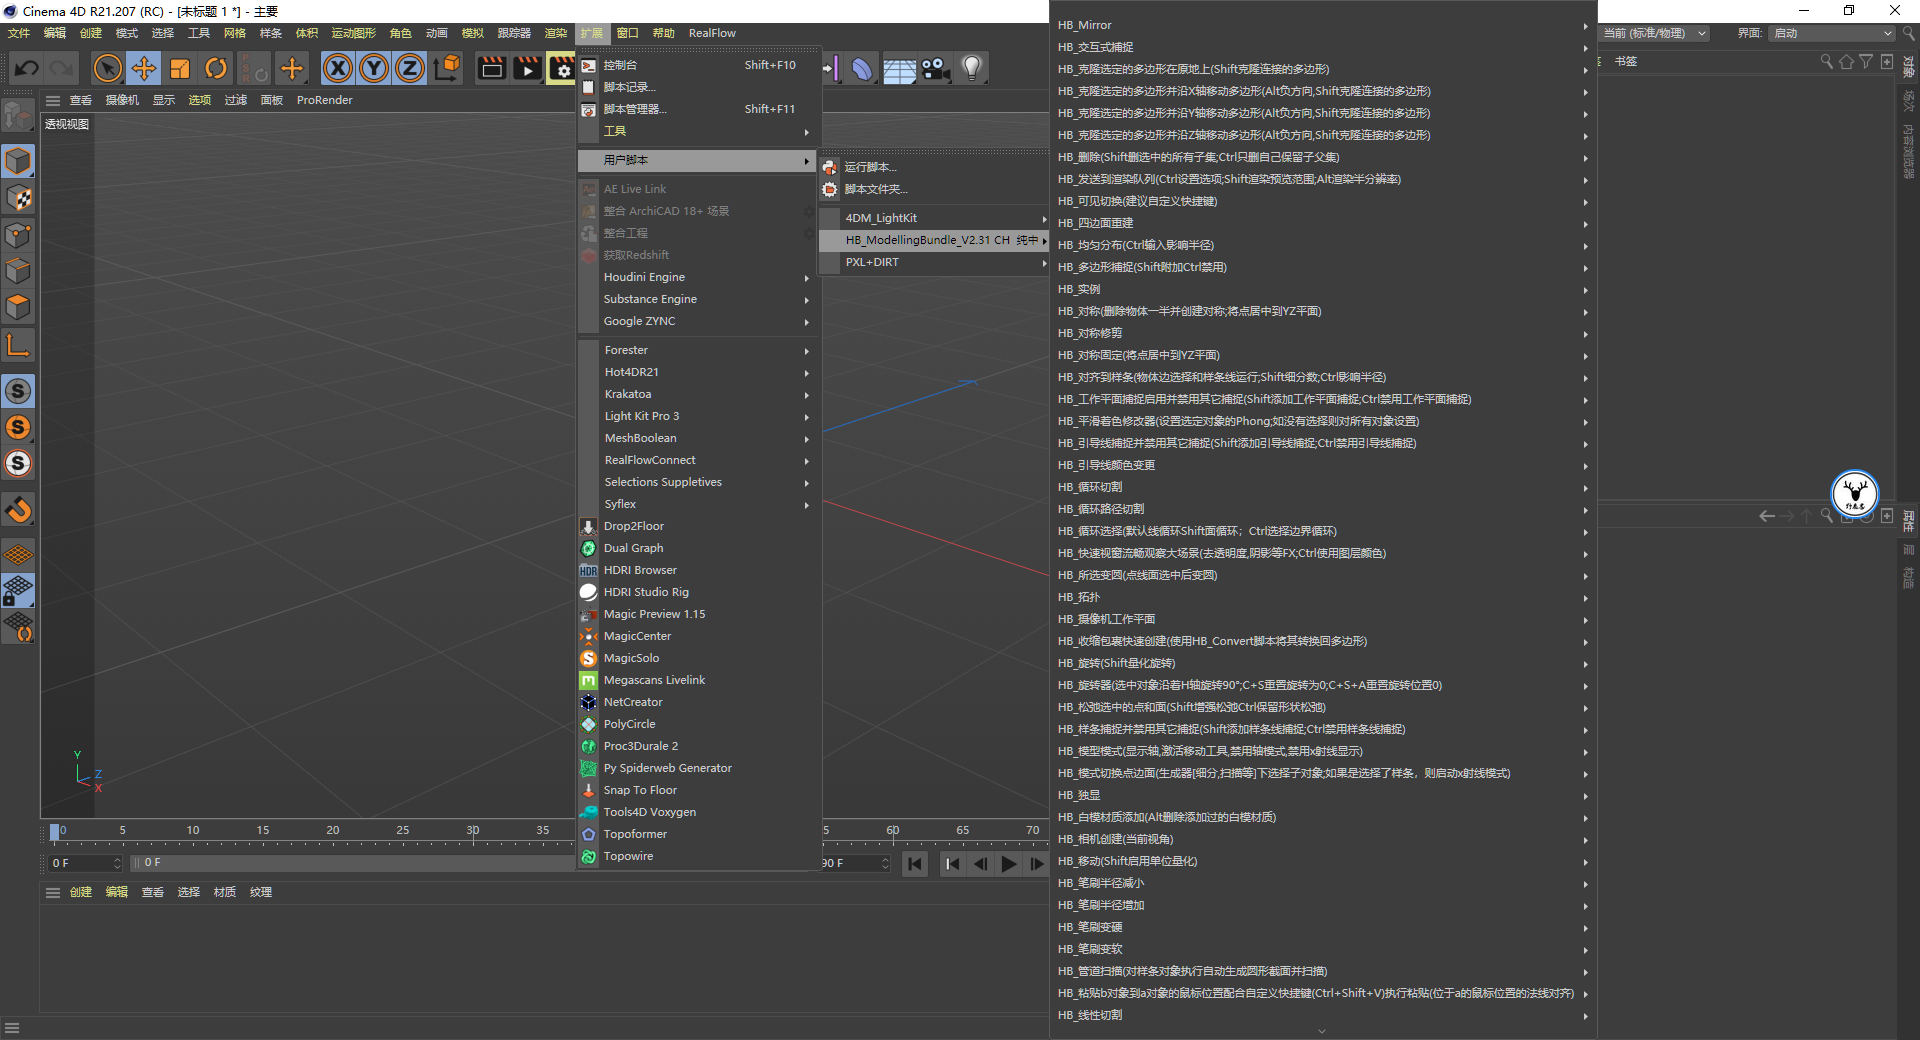Image resolution: width=1920 pixels, height=1040 pixels.
Task: Launch Topoformer plugin
Action: (x=699, y=834)
